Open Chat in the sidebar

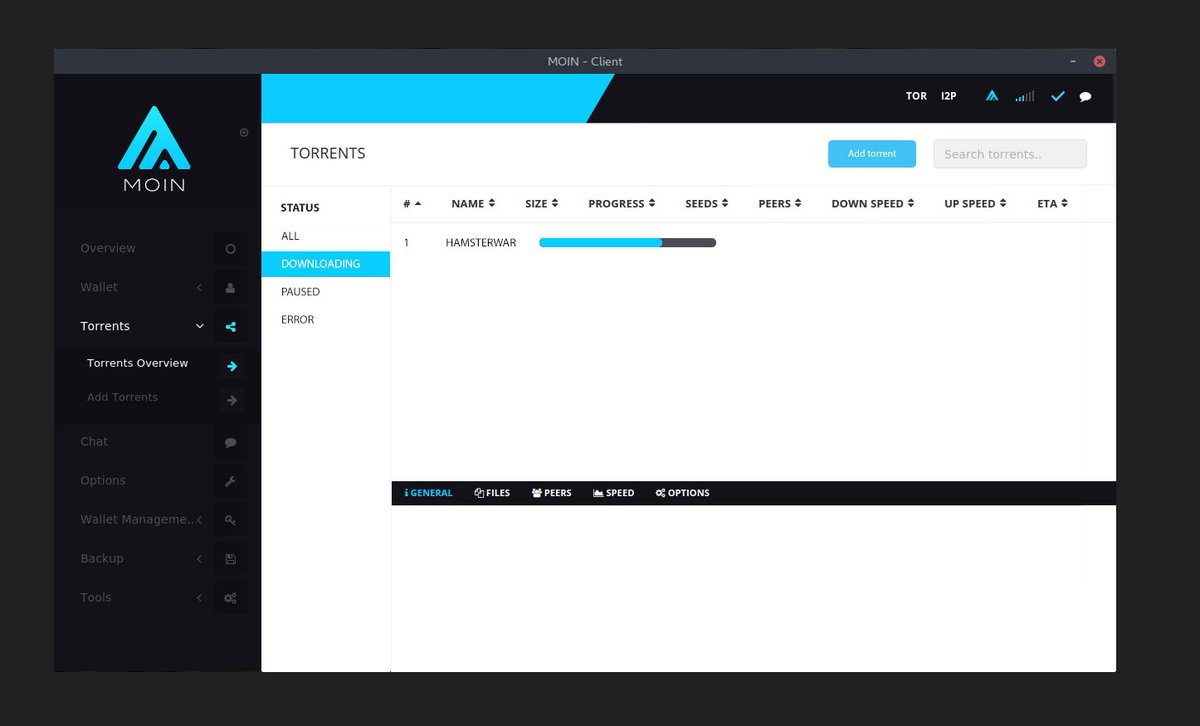click(x=94, y=441)
